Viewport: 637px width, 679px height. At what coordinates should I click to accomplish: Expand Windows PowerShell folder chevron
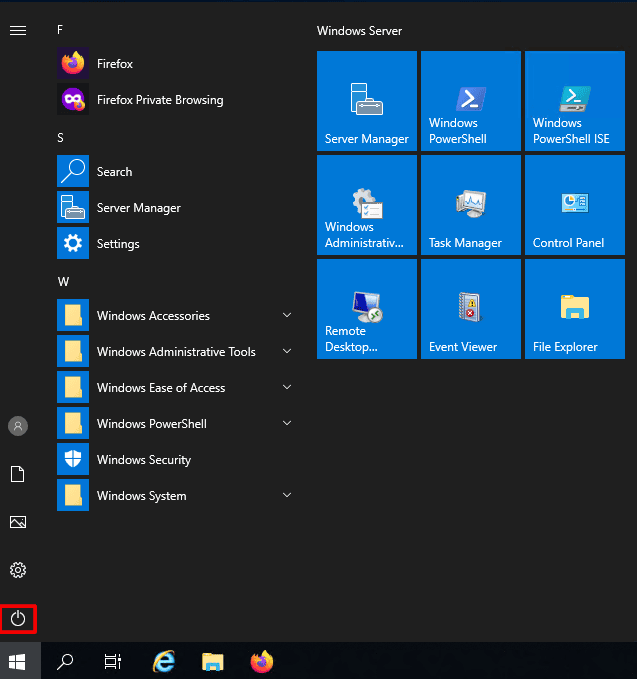[287, 424]
